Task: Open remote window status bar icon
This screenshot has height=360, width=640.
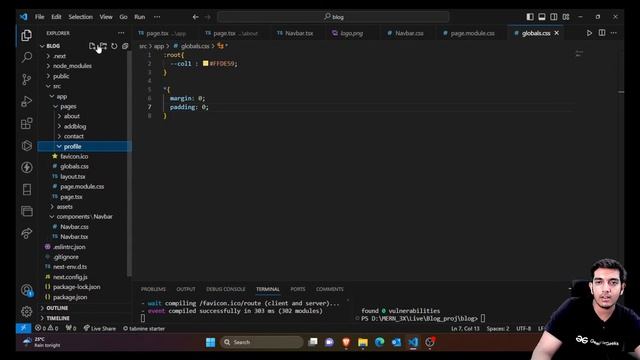Action: point(23,328)
